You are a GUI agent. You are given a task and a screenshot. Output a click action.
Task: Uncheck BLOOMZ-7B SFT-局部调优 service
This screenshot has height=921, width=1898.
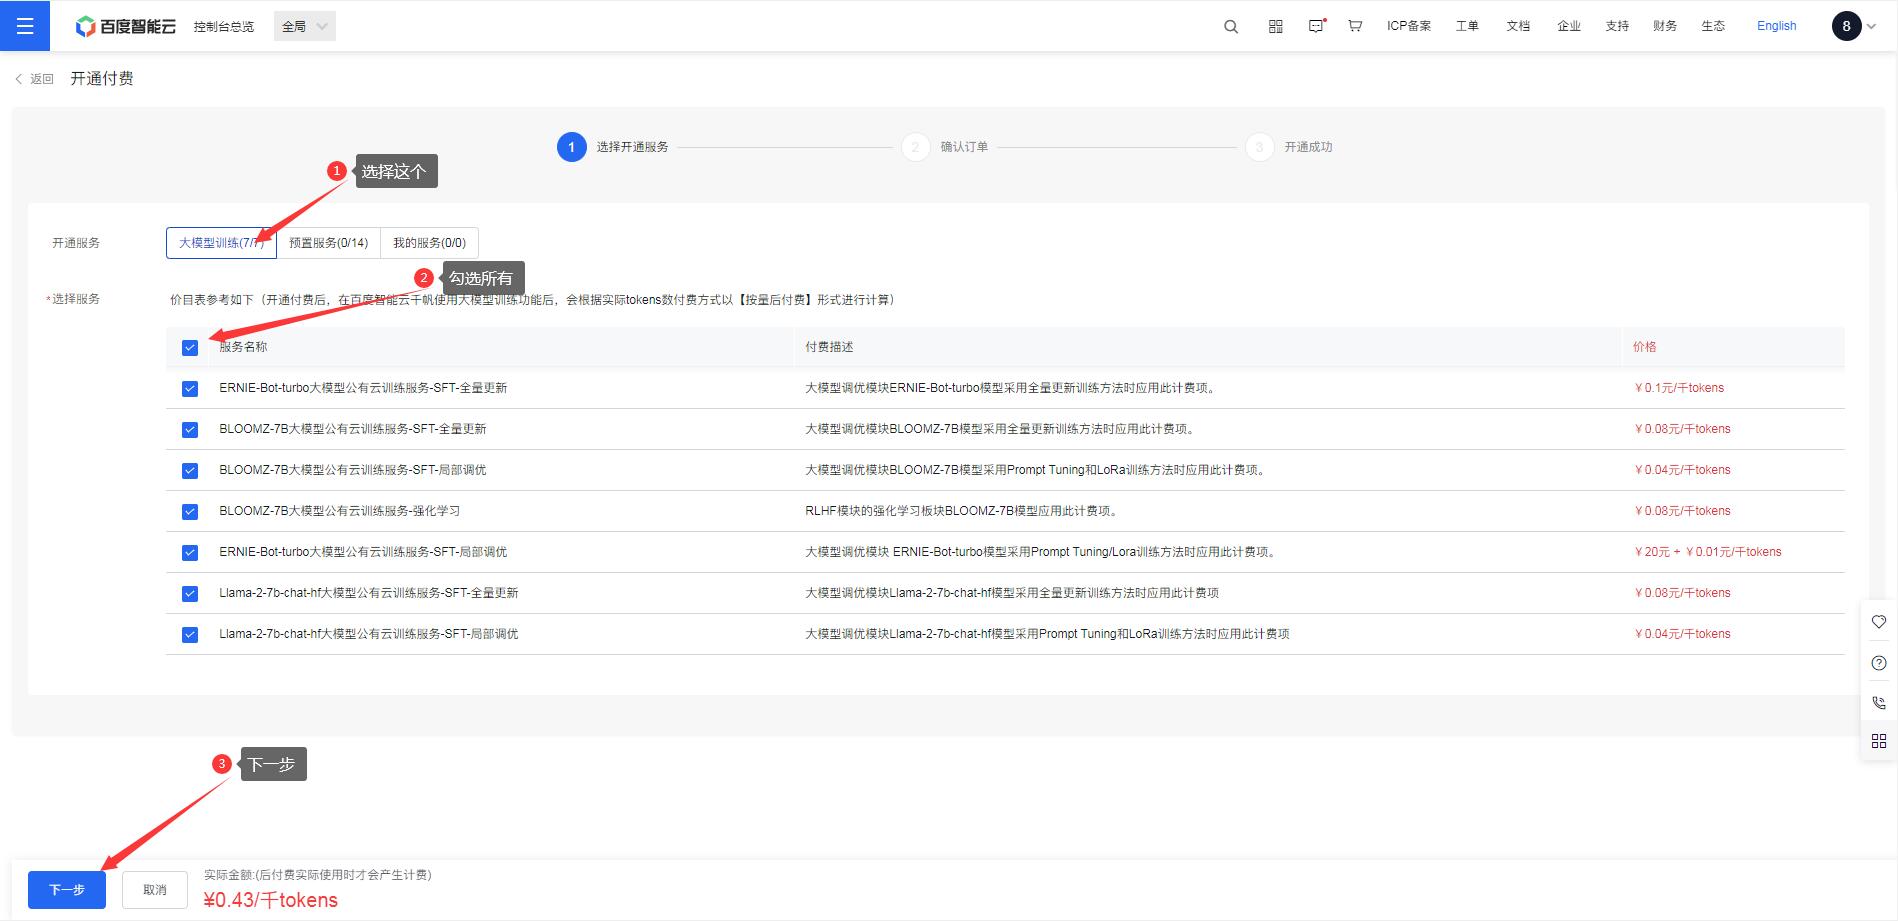pyautogui.click(x=190, y=471)
